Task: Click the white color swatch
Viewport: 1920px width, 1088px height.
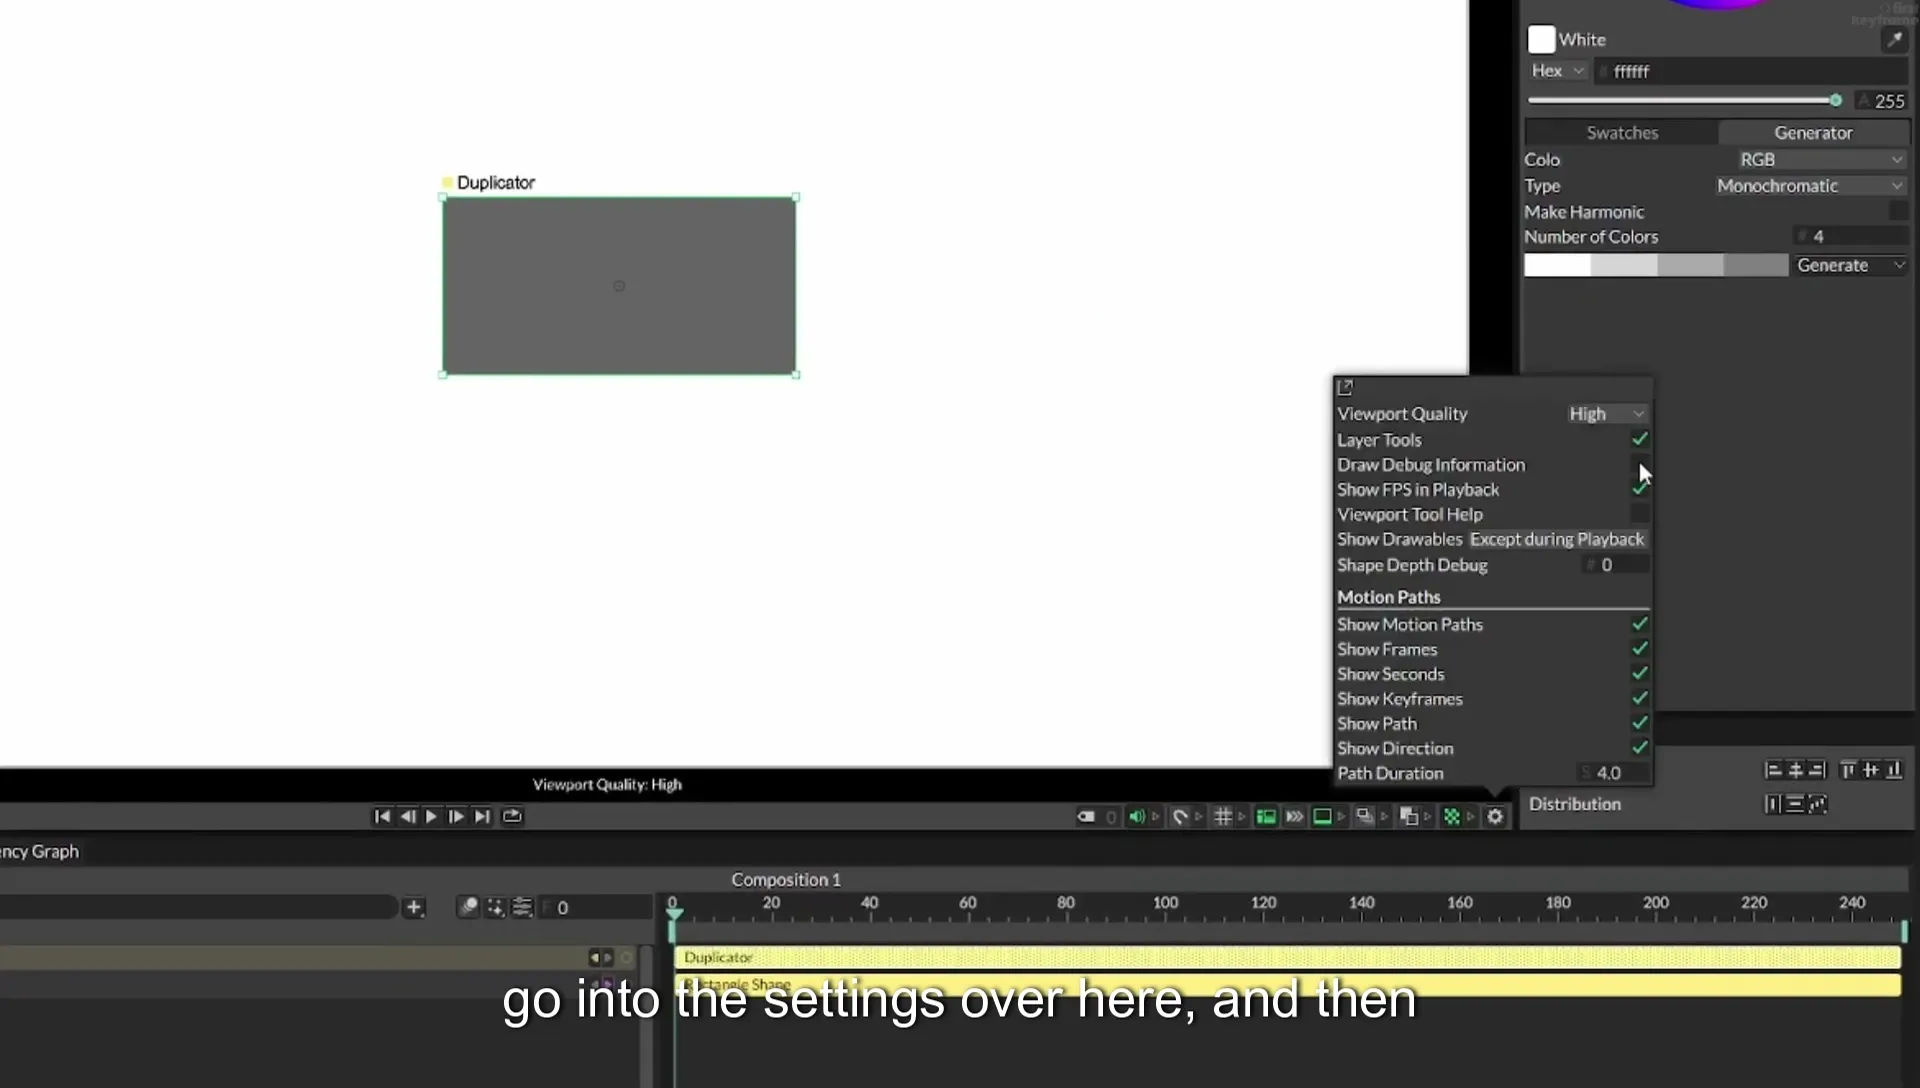Action: coord(1541,39)
